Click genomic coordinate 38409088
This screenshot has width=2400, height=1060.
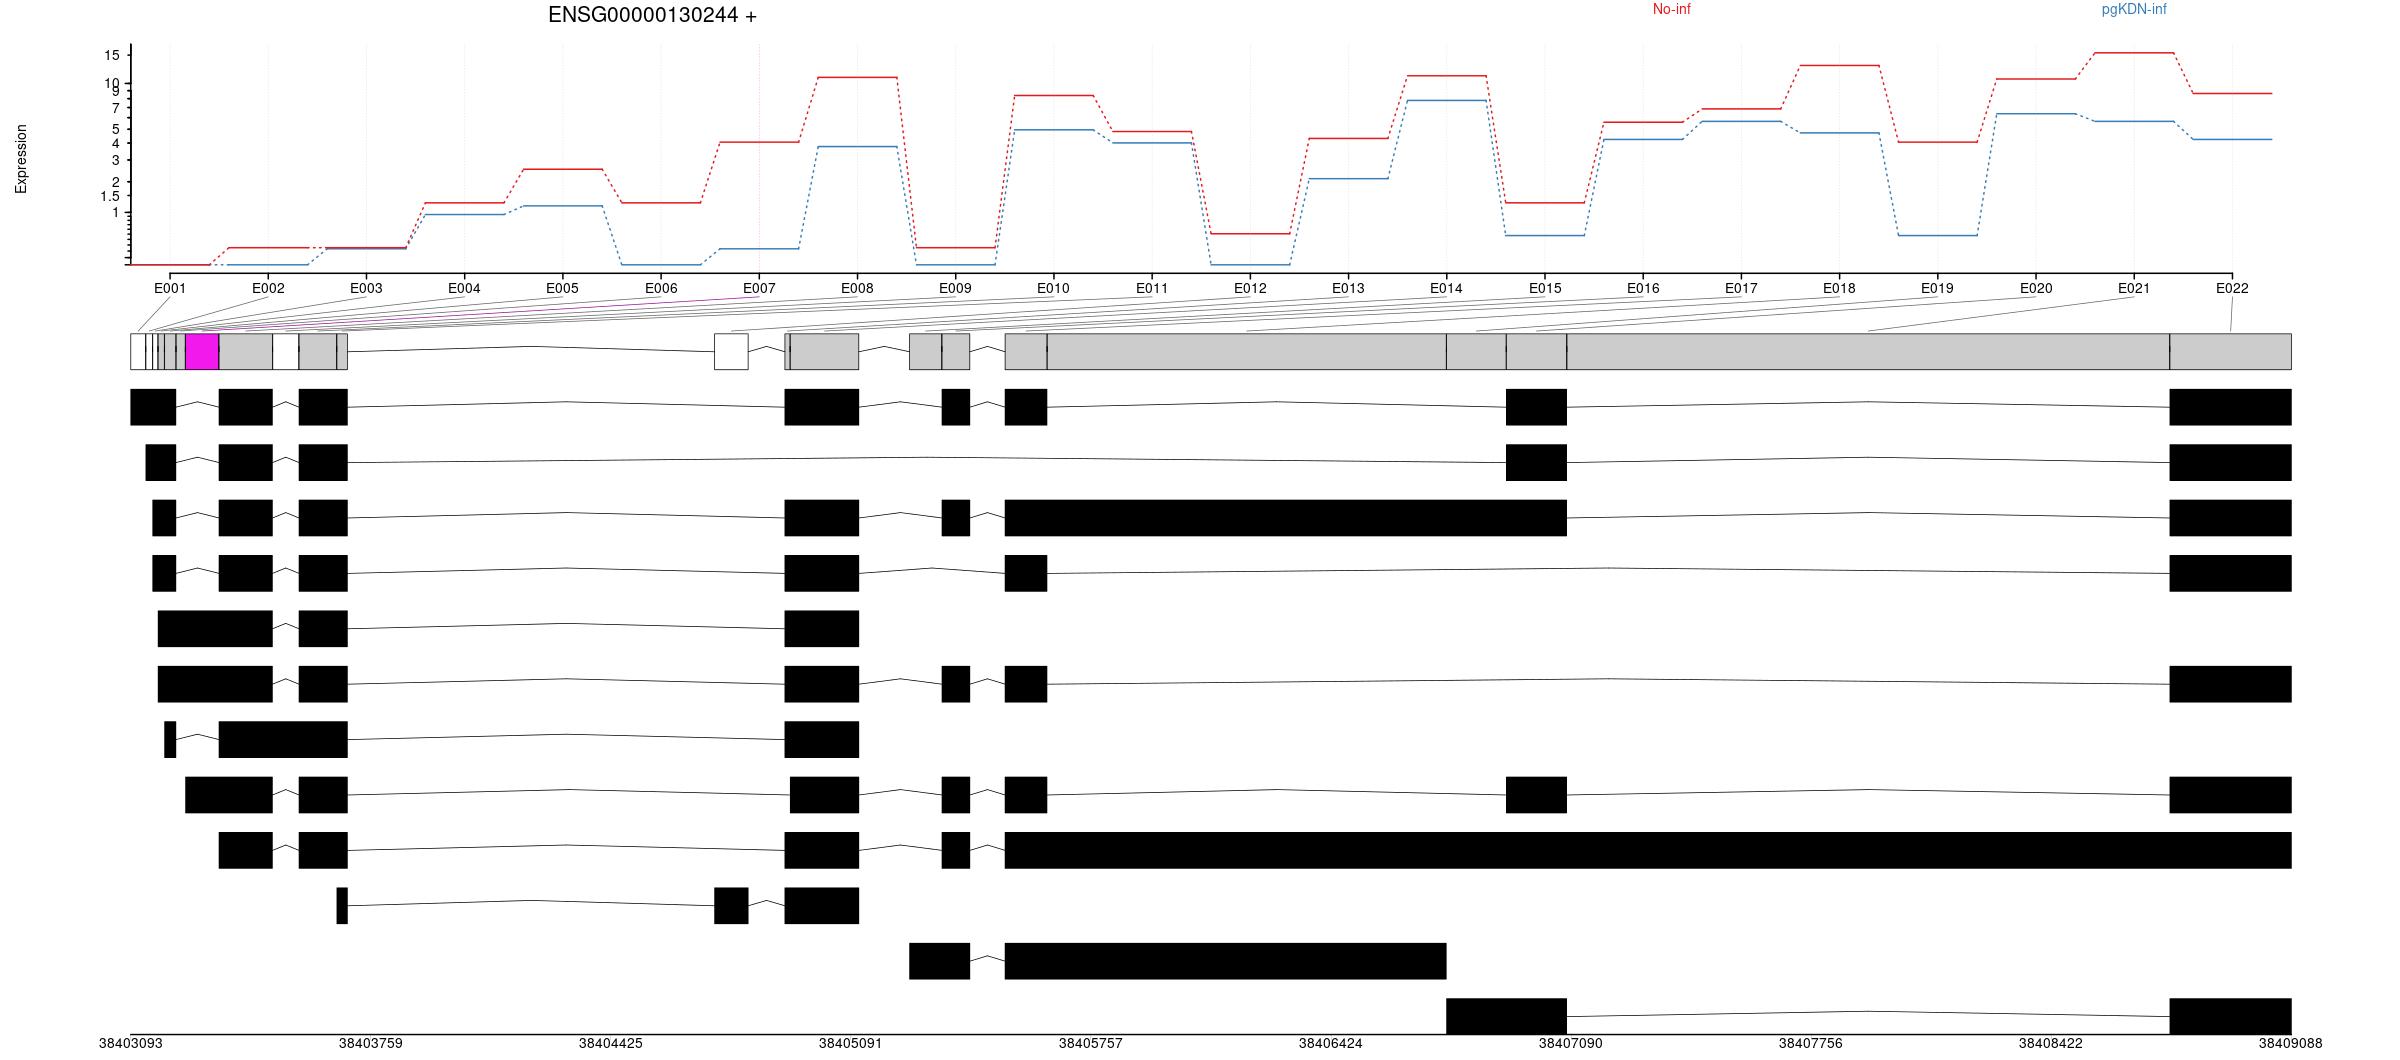click(2291, 1043)
